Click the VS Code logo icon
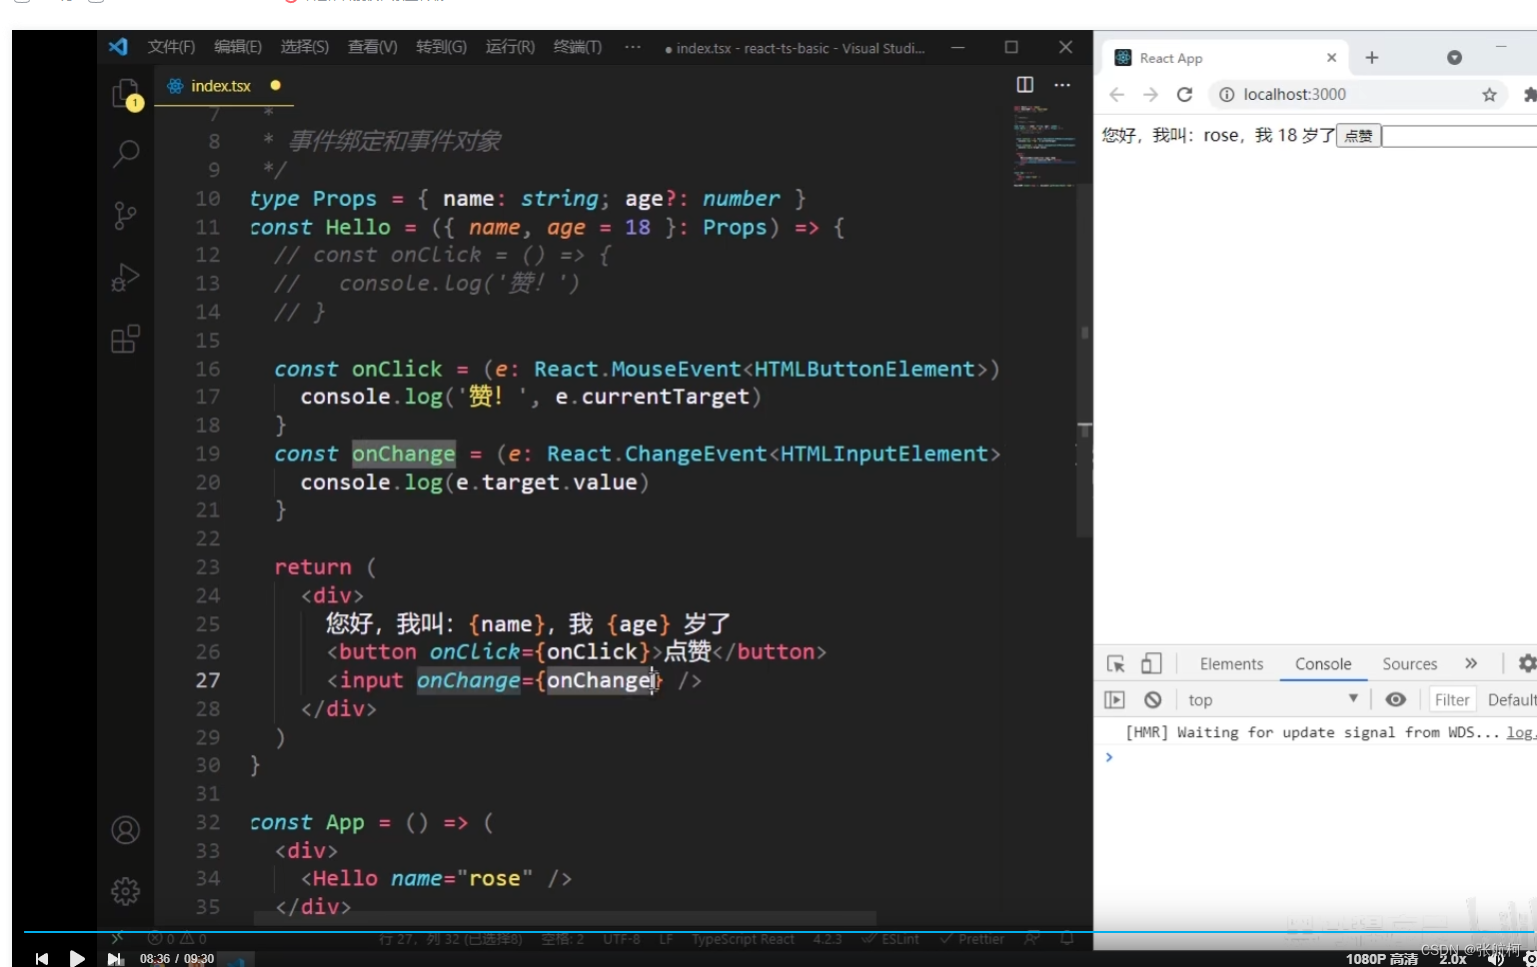The image size is (1537, 967). (118, 47)
